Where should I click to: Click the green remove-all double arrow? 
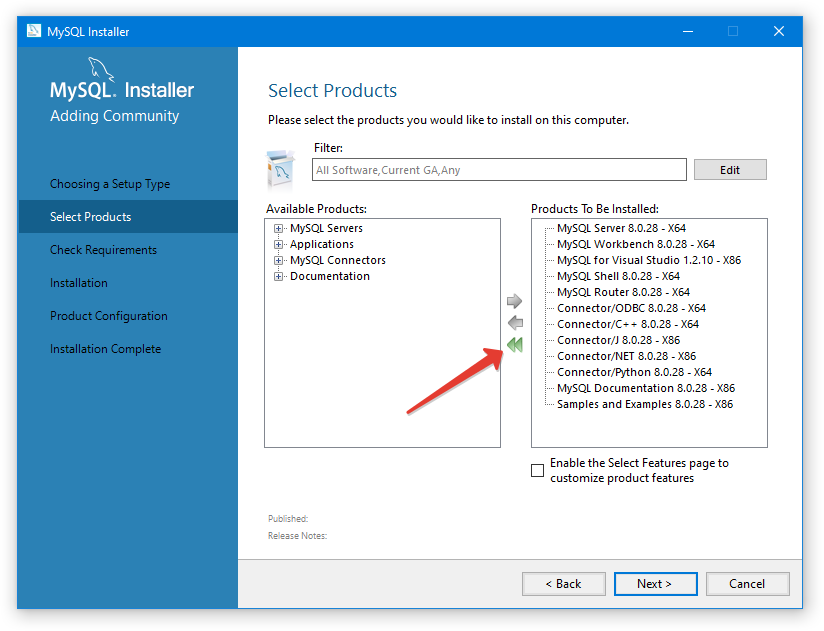coord(515,345)
